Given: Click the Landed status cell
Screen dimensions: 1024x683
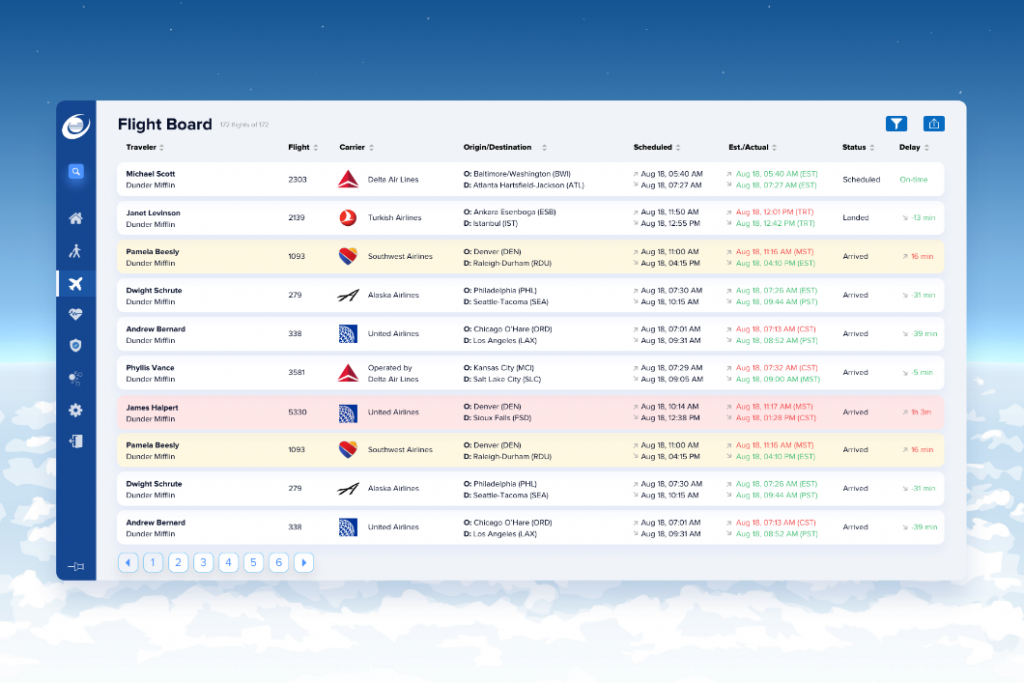Looking at the screenshot, I should (856, 217).
